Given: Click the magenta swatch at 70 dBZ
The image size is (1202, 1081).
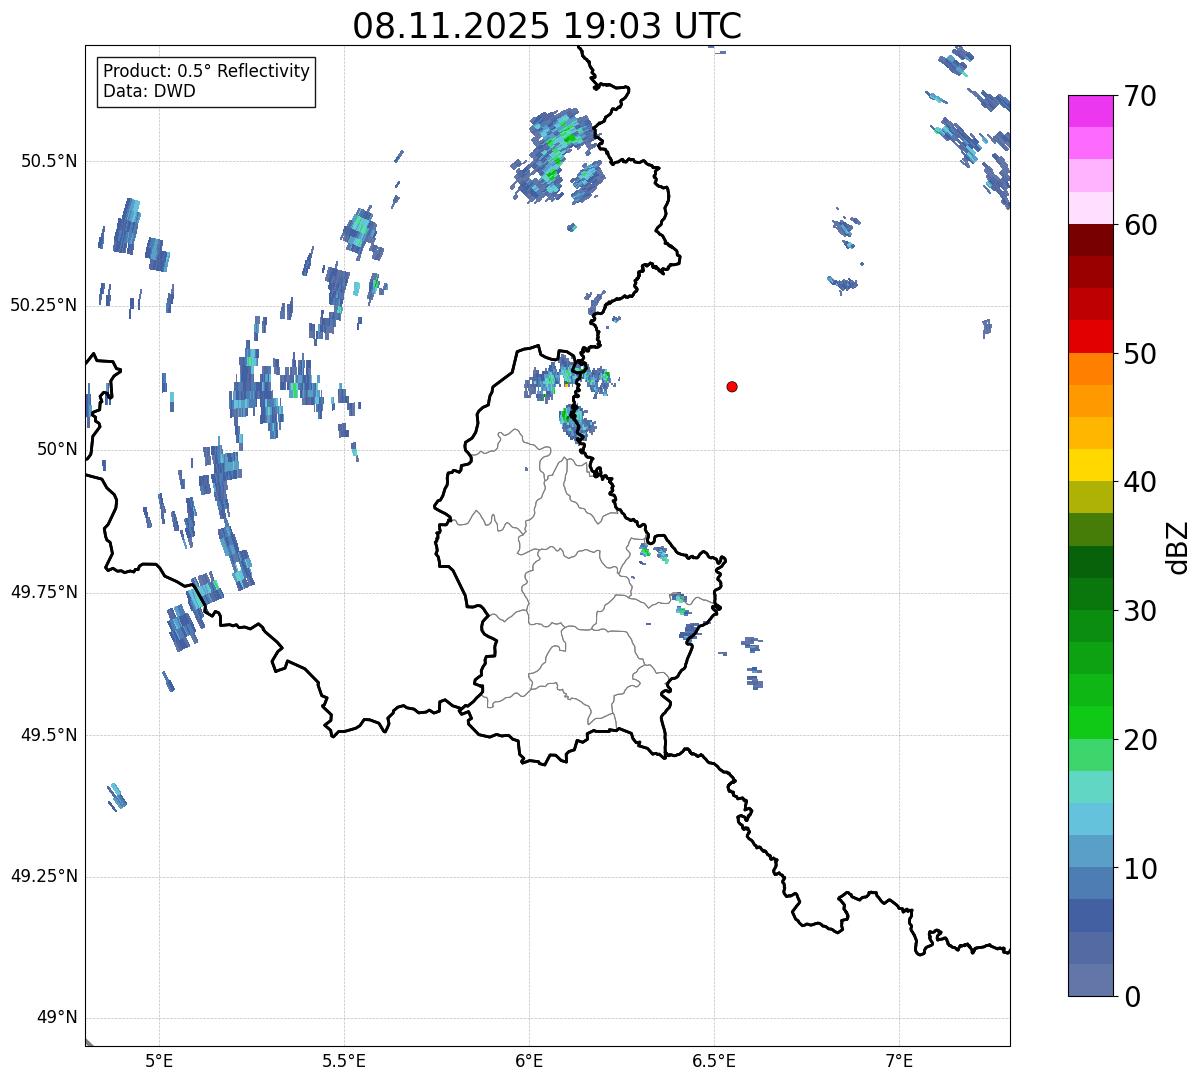Looking at the screenshot, I should pyautogui.click(x=1091, y=111).
